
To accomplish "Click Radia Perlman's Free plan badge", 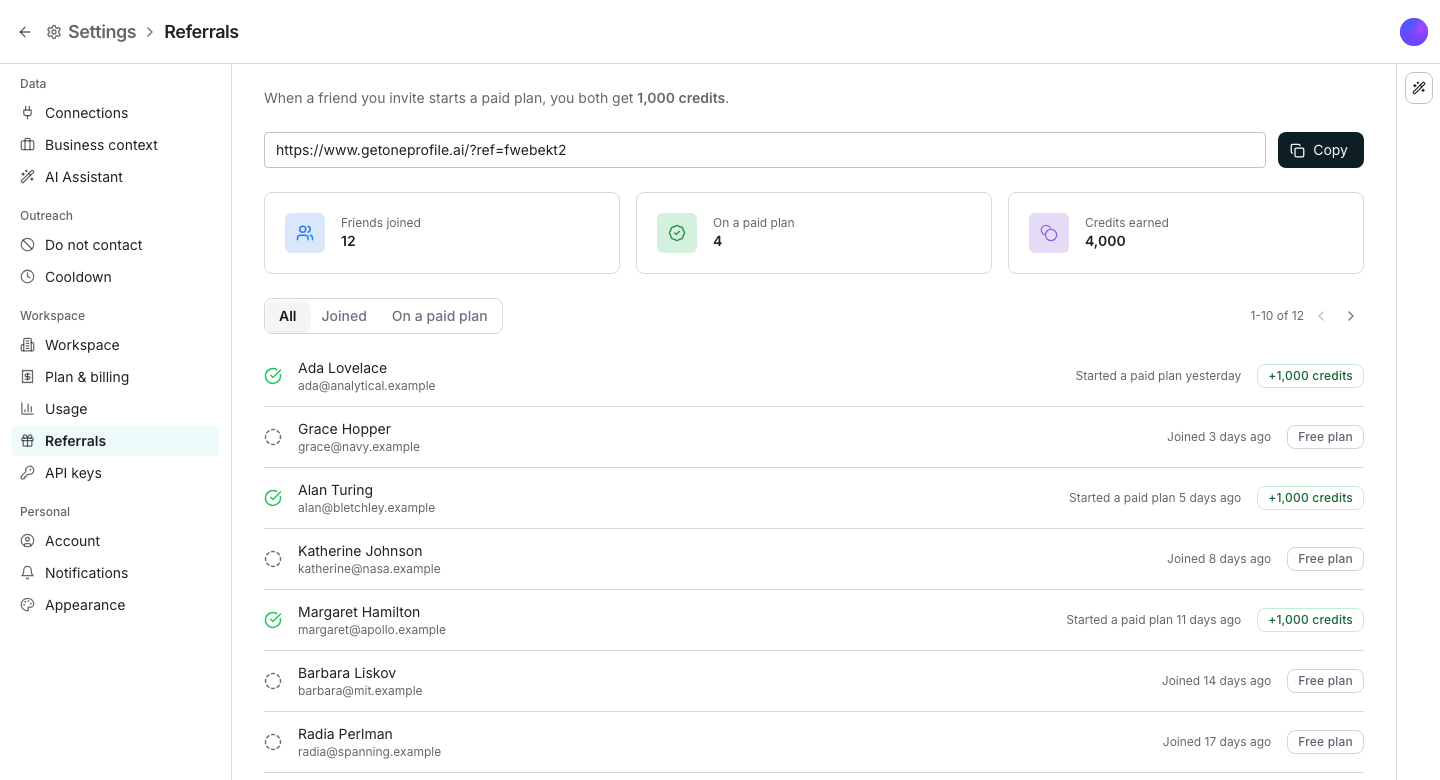I will (x=1325, y=742).
